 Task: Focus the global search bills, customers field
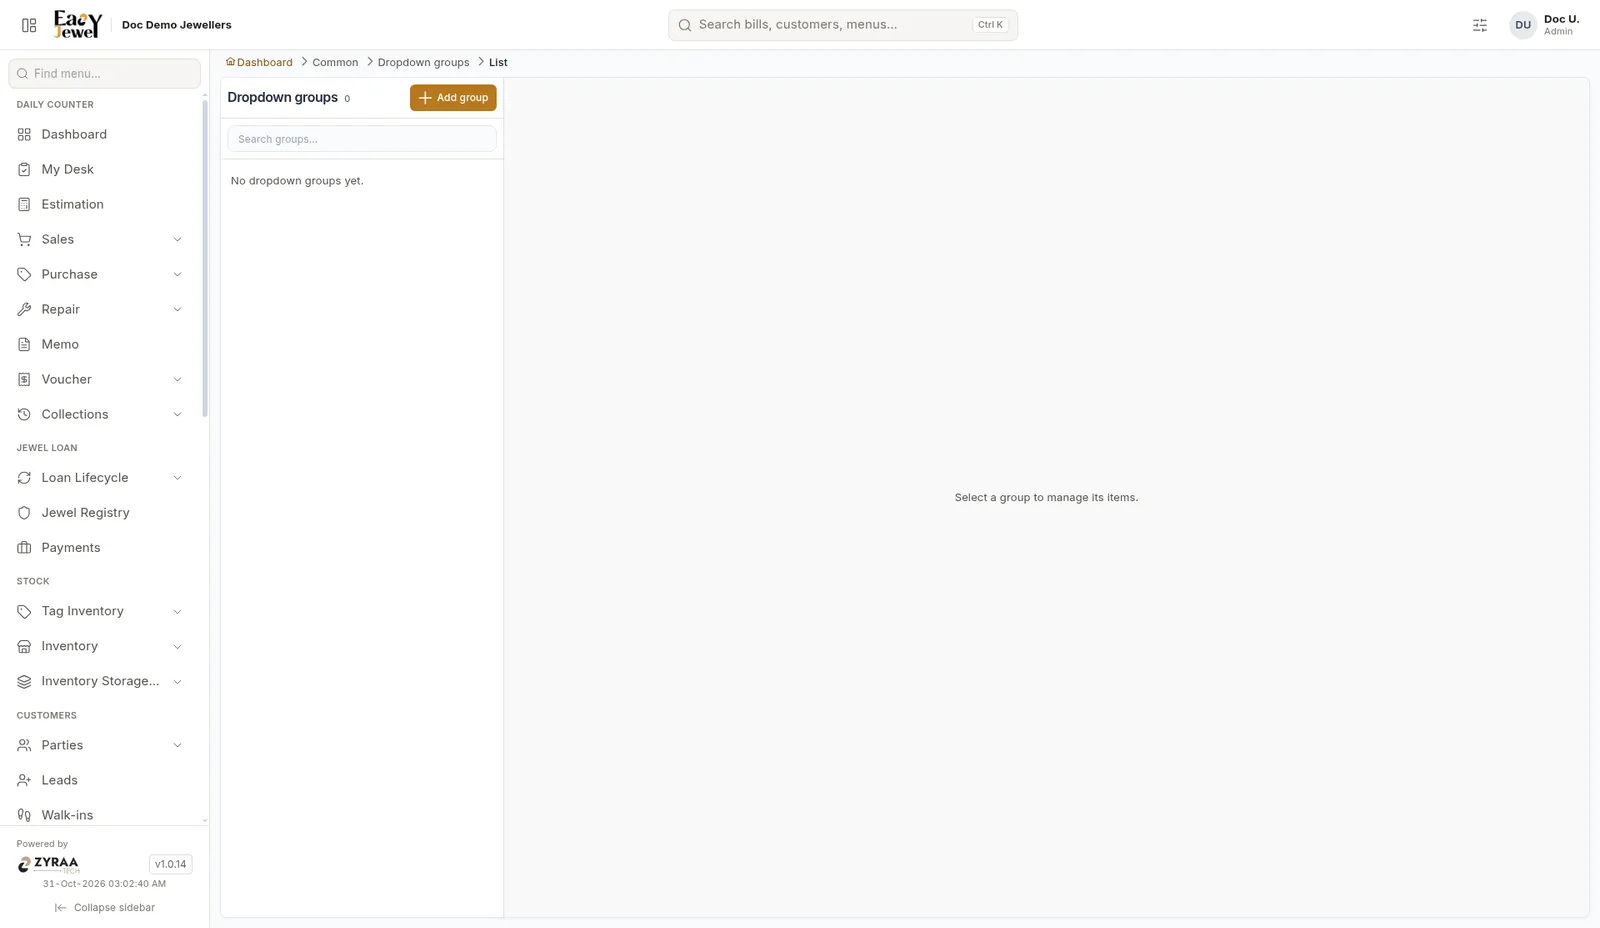pos(843,25)
